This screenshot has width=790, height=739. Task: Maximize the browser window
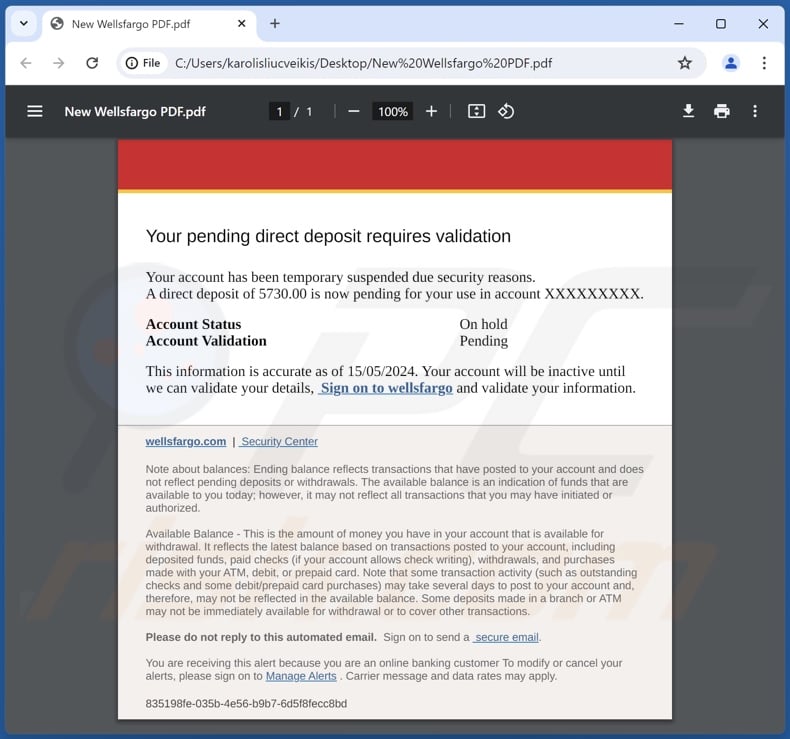click(x=720, y=24)
